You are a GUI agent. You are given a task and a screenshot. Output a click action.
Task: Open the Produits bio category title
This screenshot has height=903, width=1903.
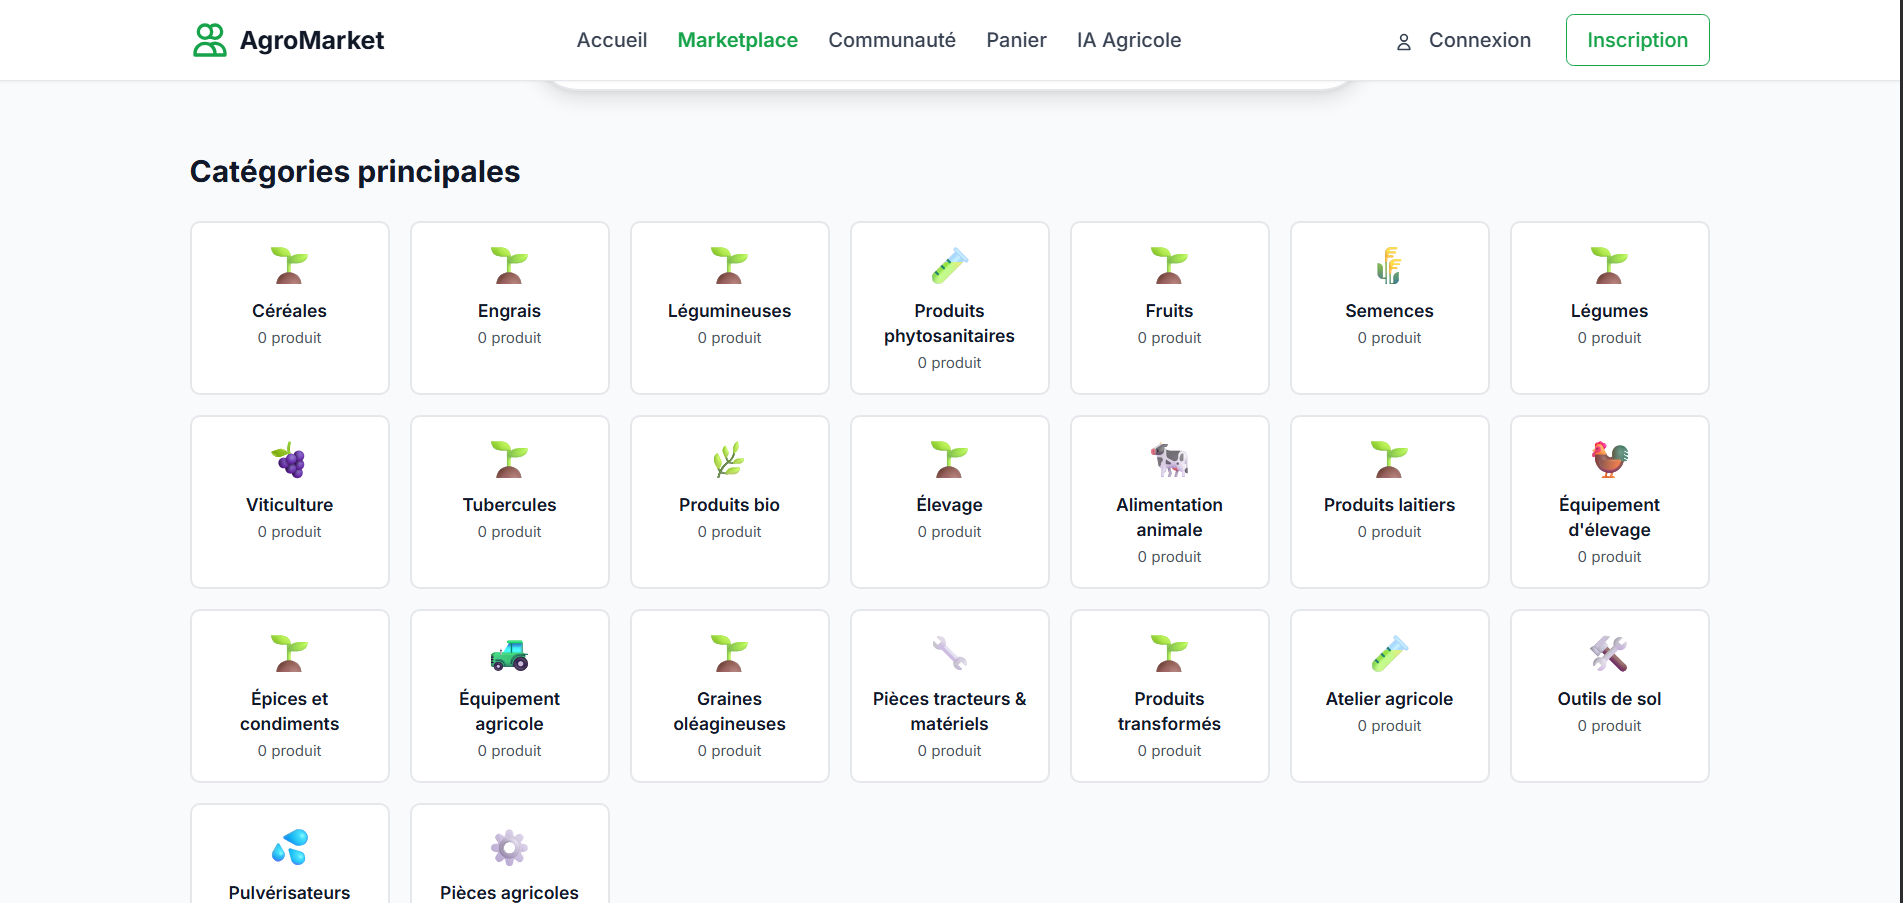pyautogui.click(x=730, y=505)
